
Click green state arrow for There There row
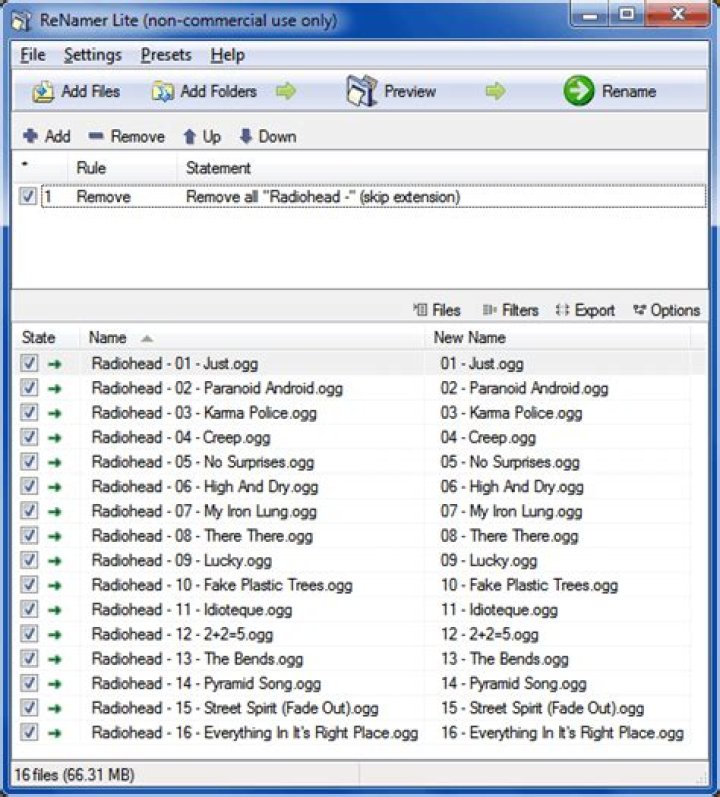click(54, 536)
